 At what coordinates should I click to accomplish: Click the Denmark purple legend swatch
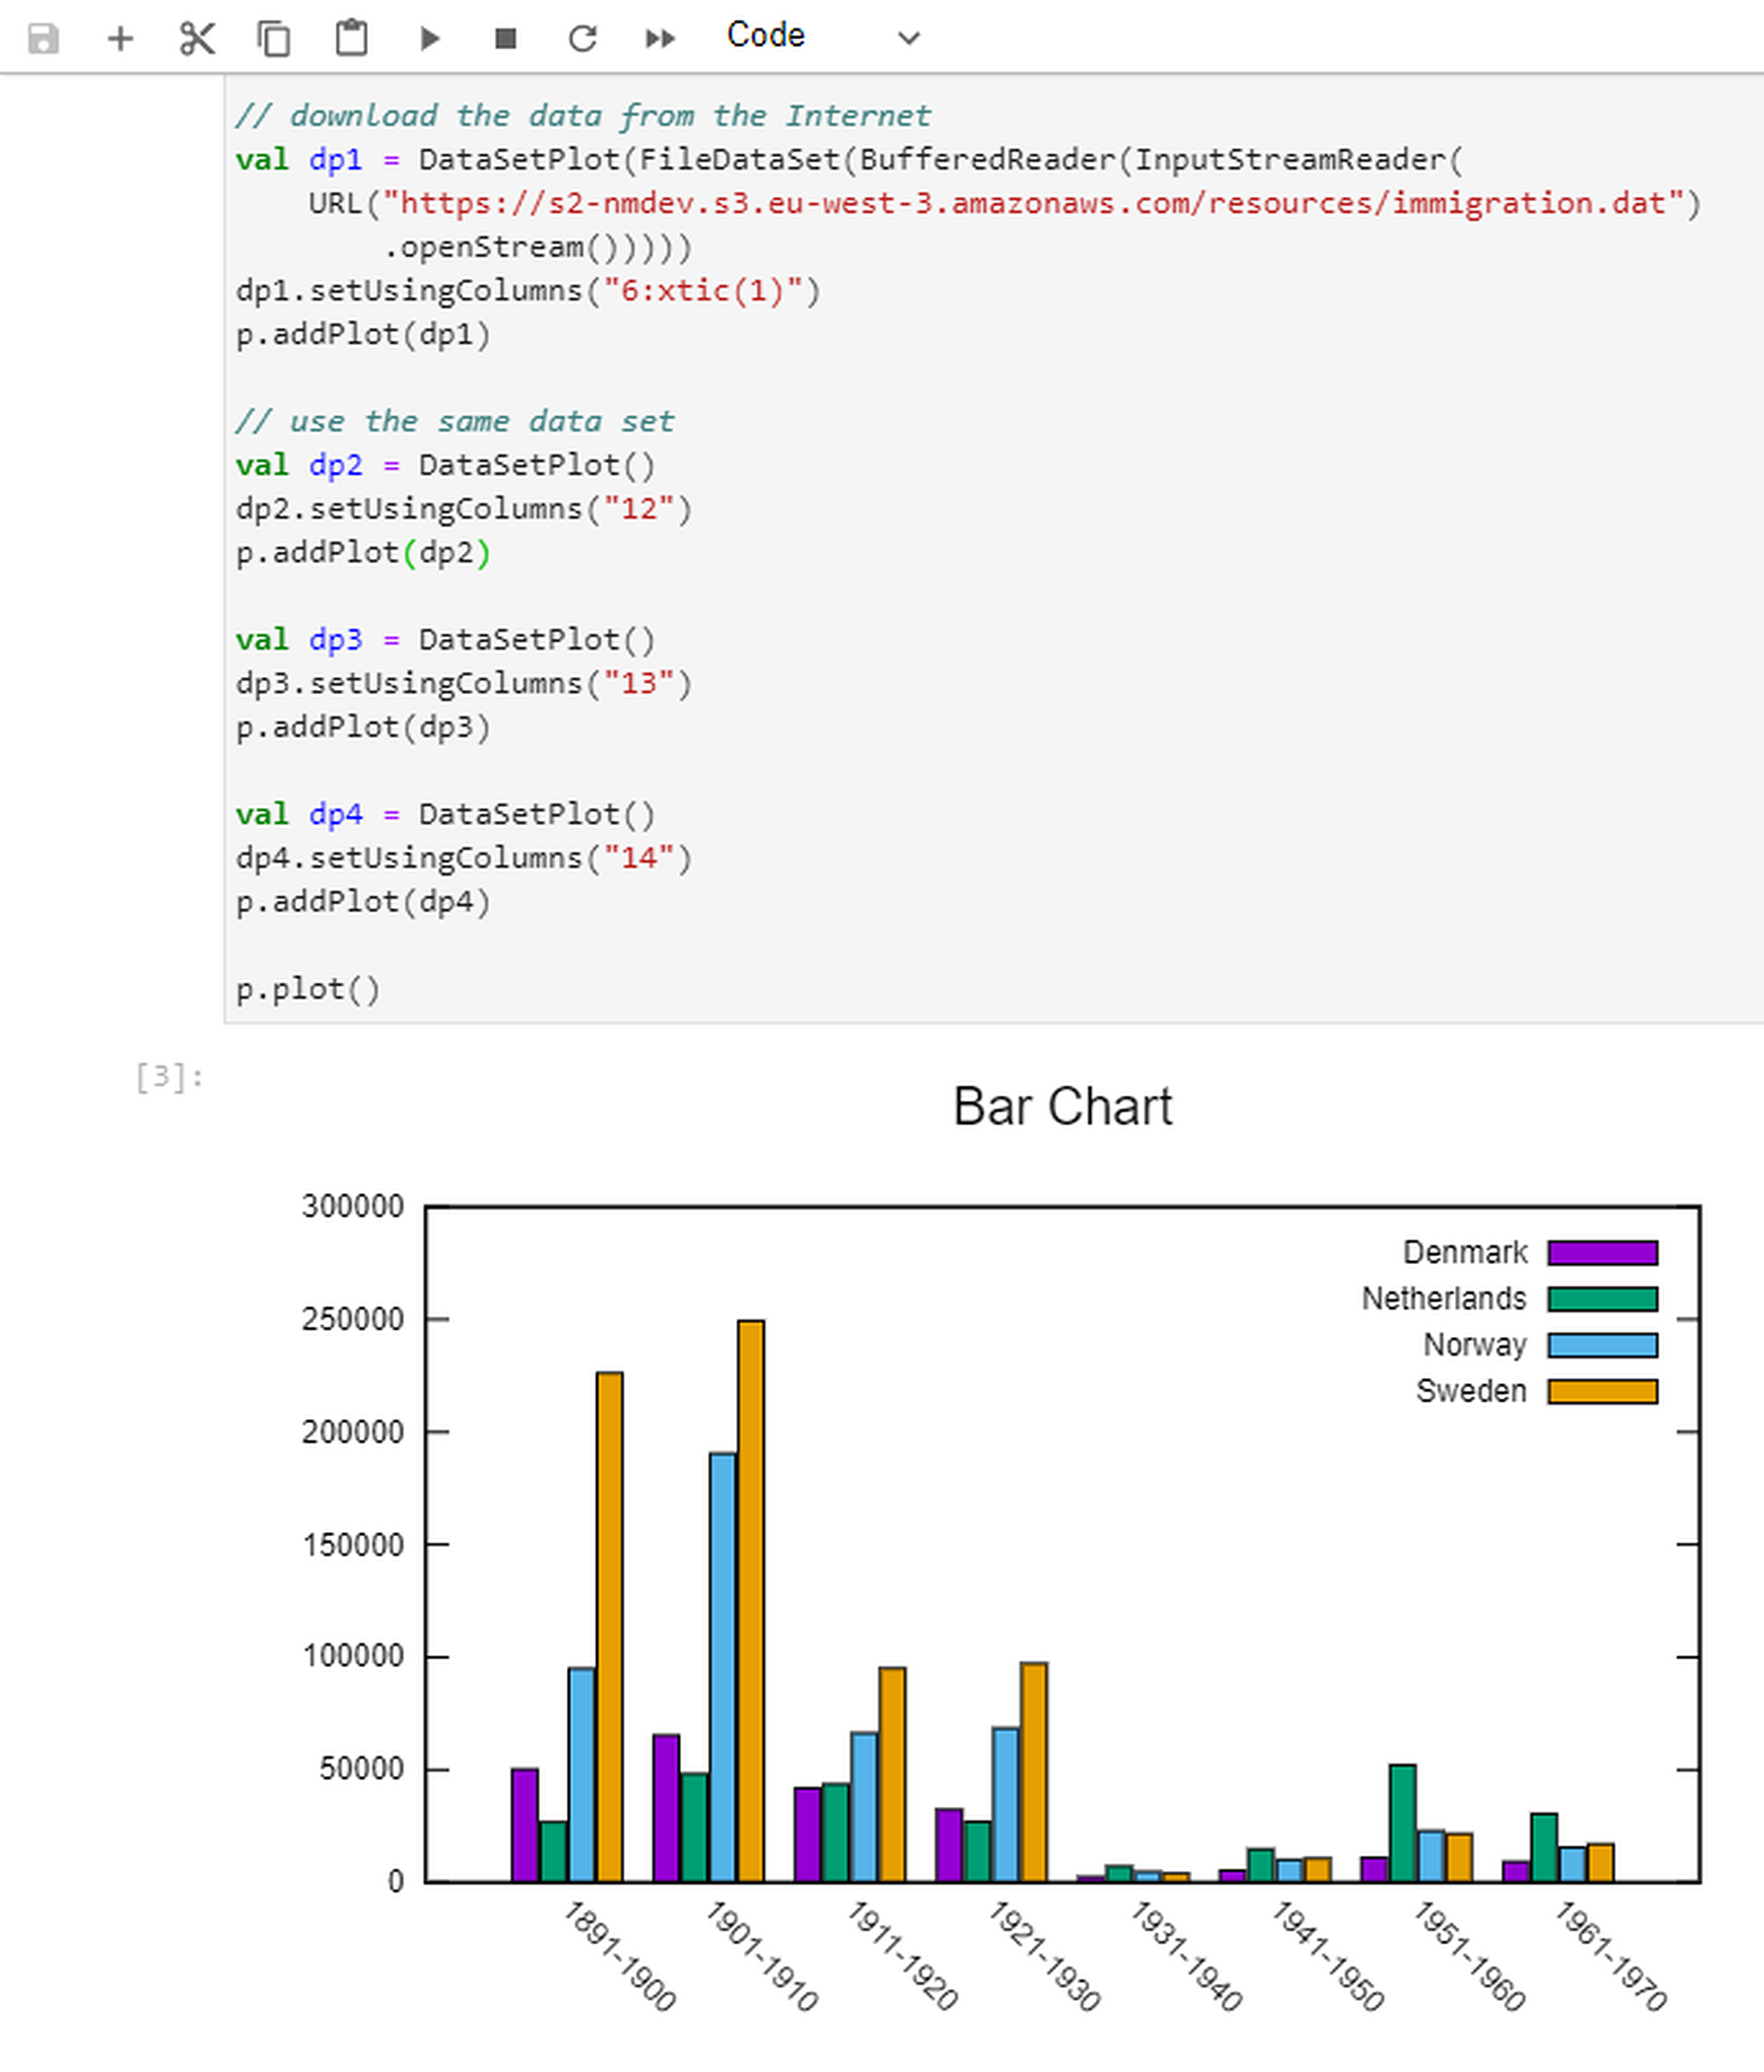point(1602,1253)
